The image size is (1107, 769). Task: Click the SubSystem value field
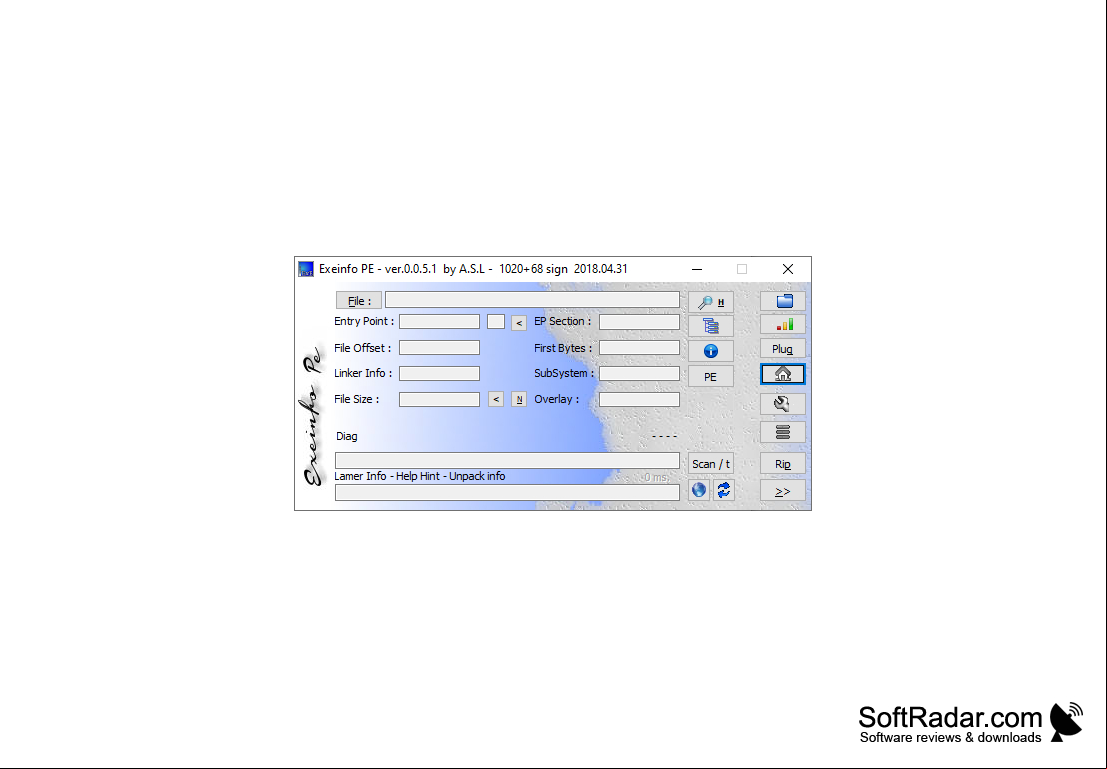[640, 374]
